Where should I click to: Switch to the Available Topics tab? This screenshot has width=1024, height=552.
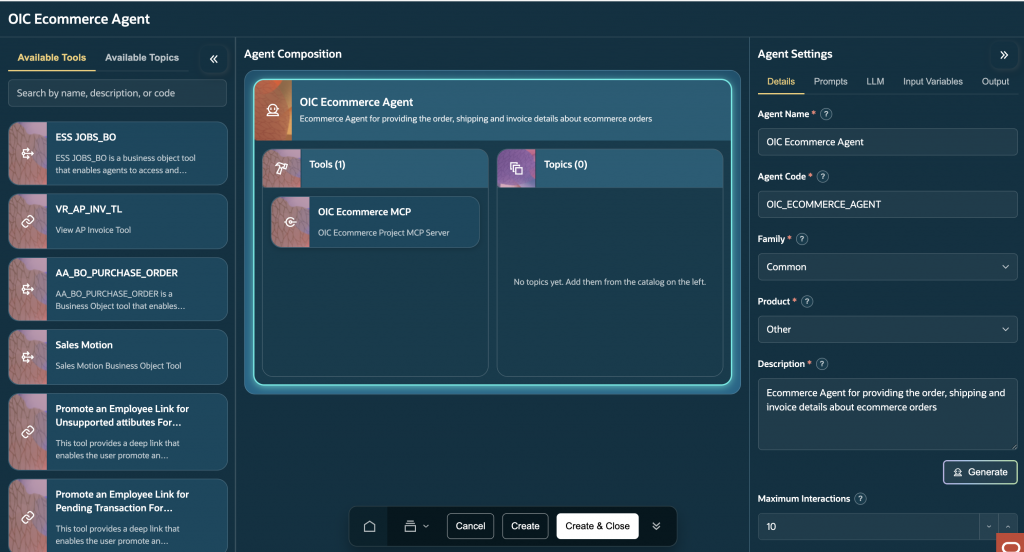point(142,57)
